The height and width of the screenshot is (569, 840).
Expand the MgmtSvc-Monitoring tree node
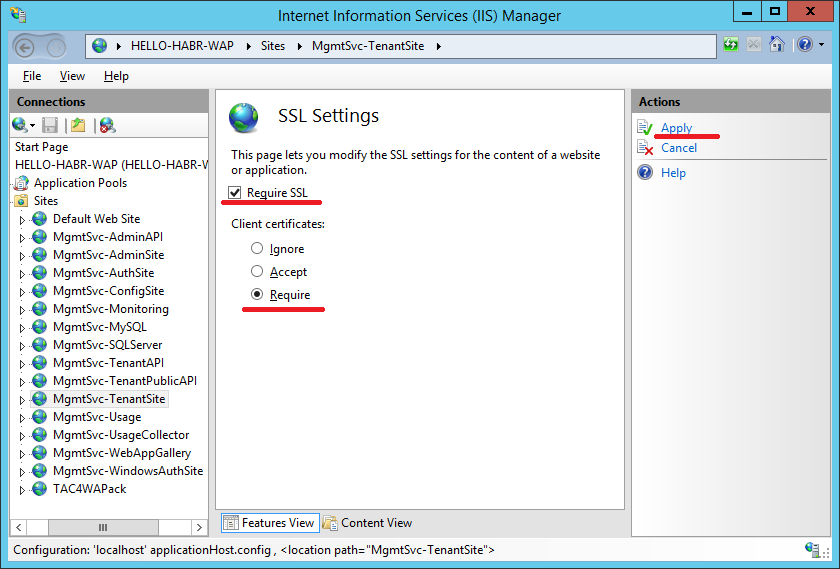pyautogui.click(x=22, y=310)
